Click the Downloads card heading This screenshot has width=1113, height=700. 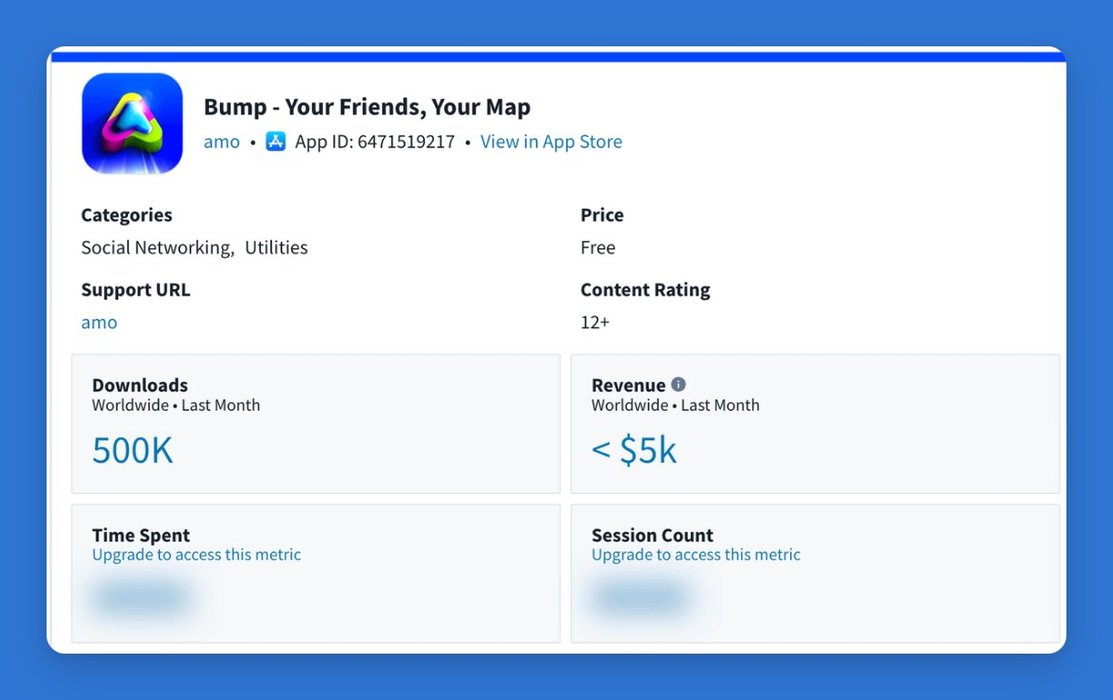(x=140, y=385)
